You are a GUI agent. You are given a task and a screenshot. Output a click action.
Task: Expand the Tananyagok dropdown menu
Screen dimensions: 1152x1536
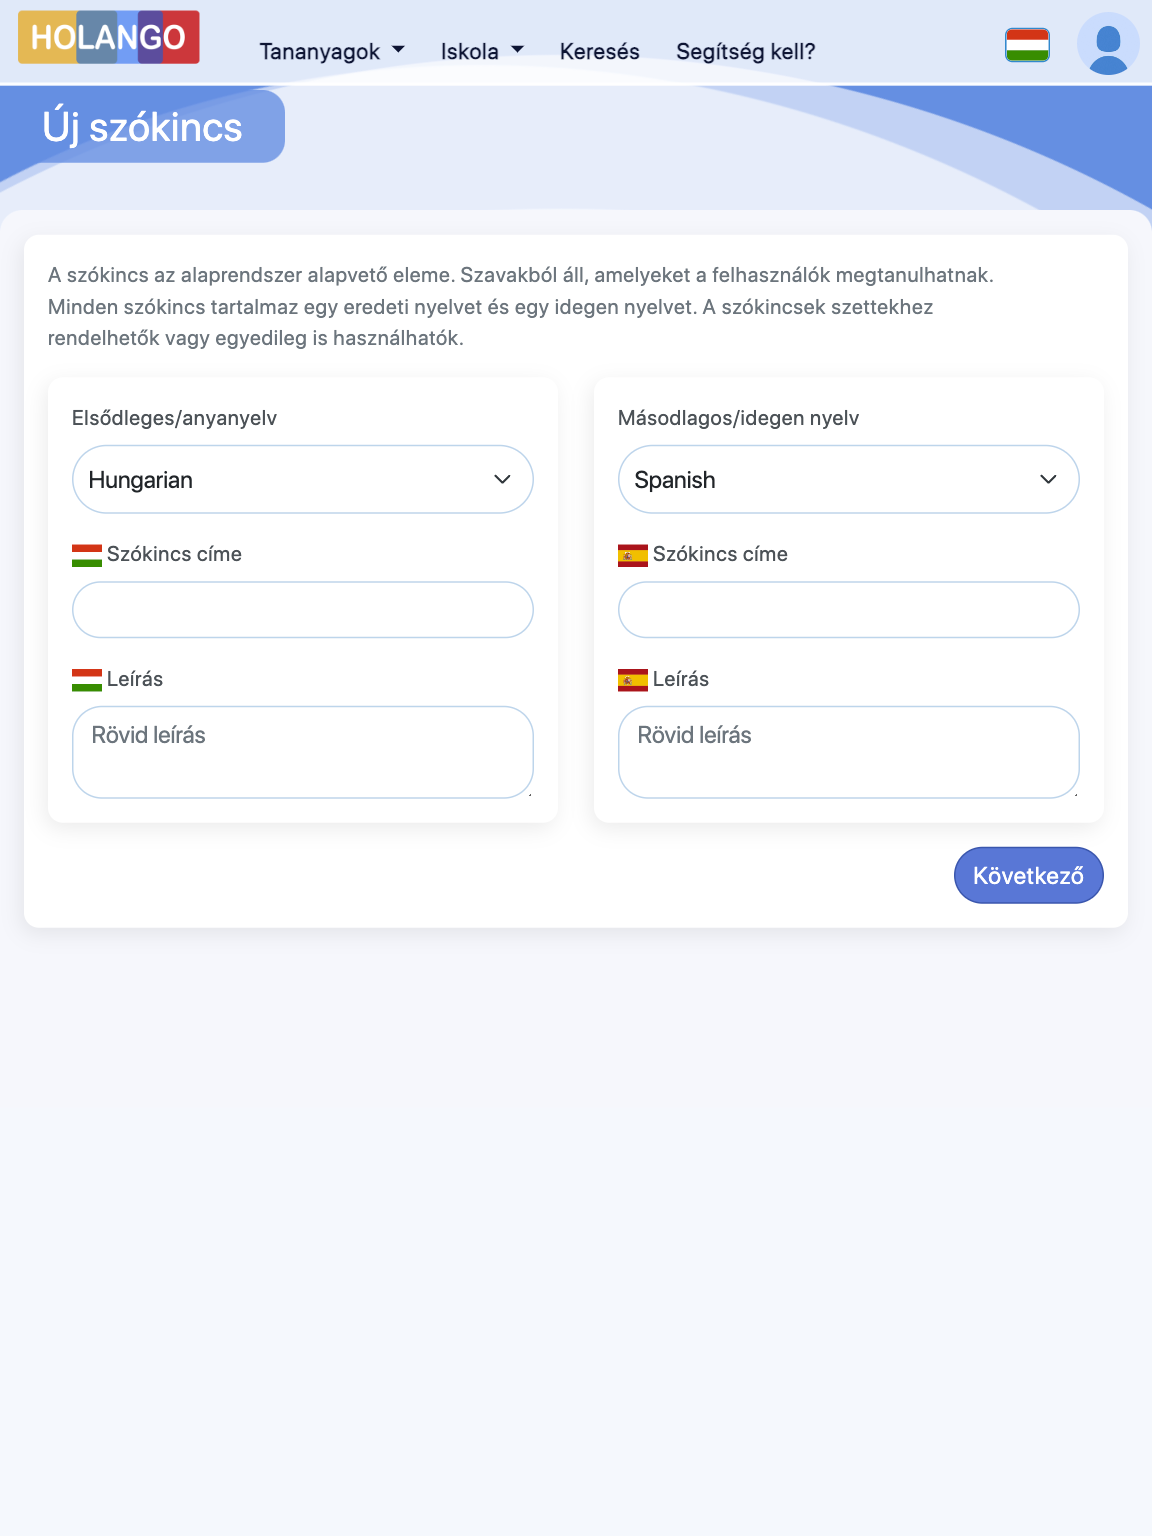[331, 52]
